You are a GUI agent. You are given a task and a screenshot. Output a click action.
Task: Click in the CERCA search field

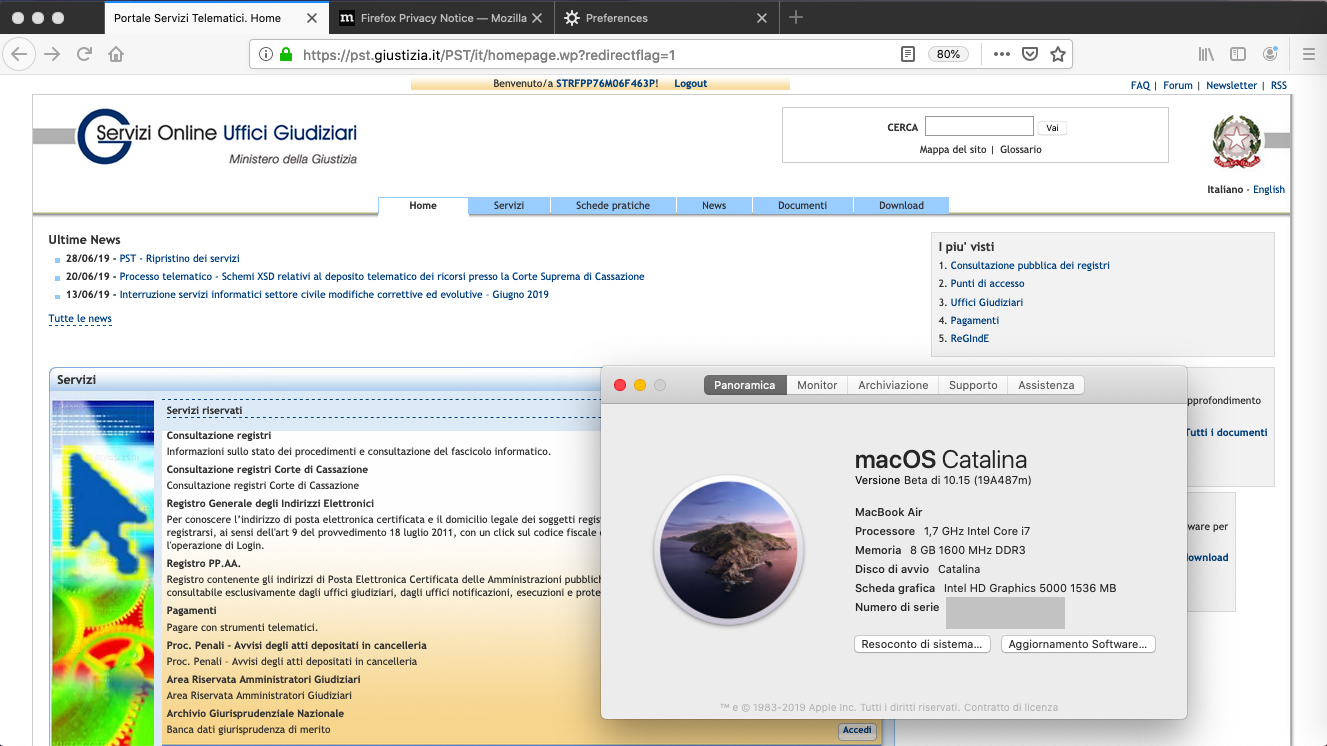pyautogui.click(x=979, y=126)
